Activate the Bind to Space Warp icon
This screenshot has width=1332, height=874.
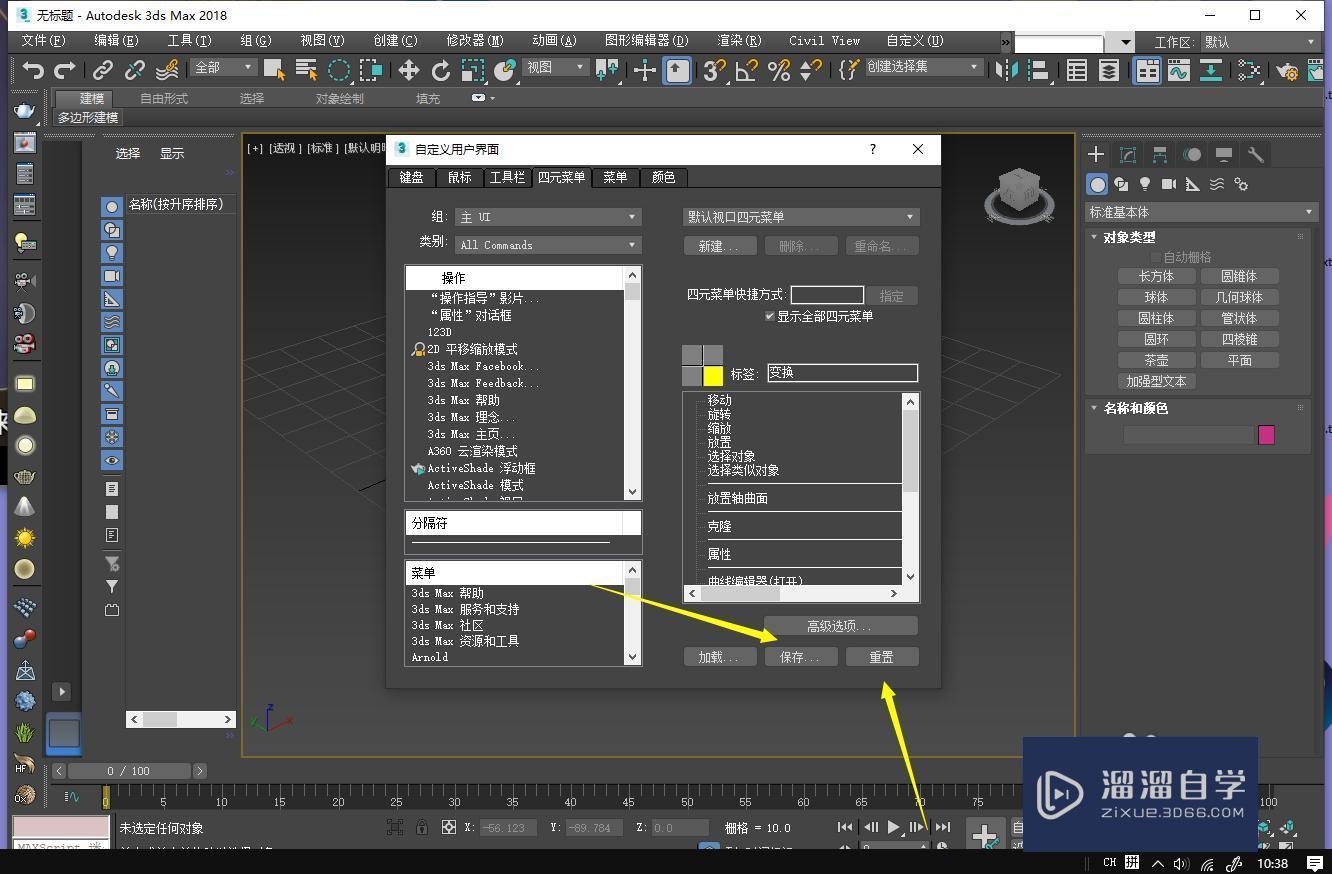tap(167, 69)
